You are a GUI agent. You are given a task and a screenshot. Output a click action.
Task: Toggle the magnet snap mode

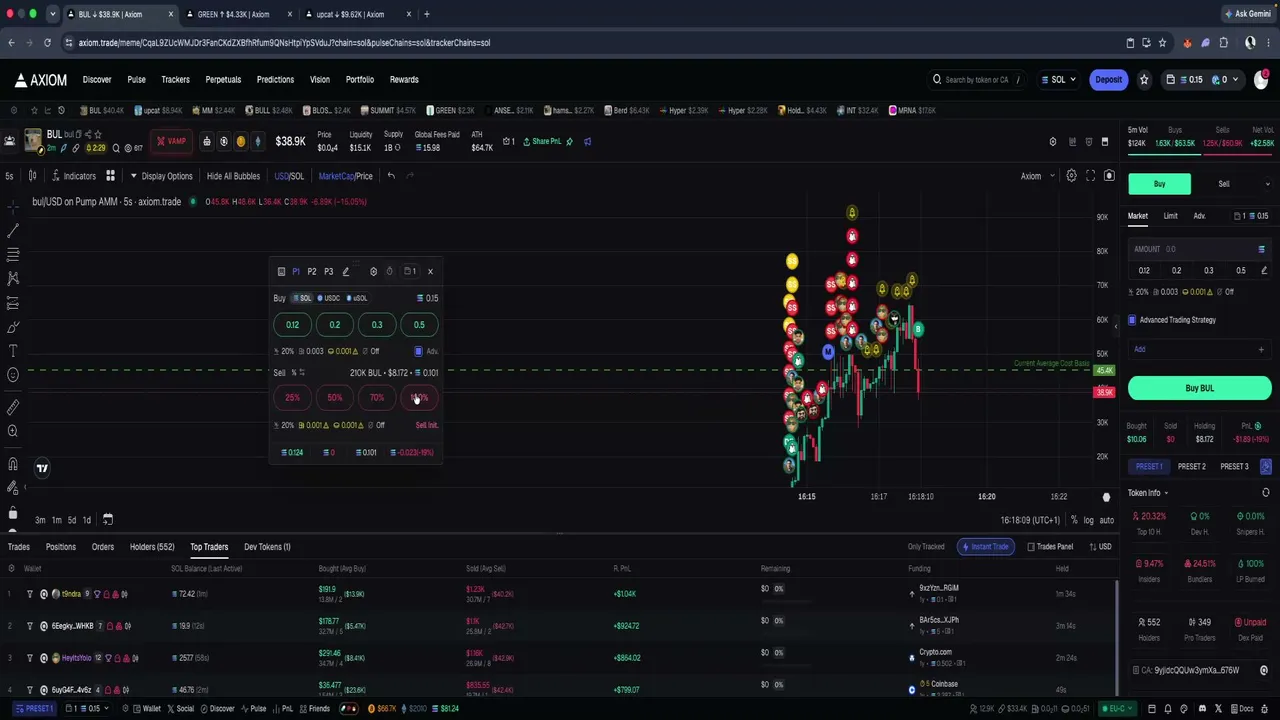[x=13, y=464]
